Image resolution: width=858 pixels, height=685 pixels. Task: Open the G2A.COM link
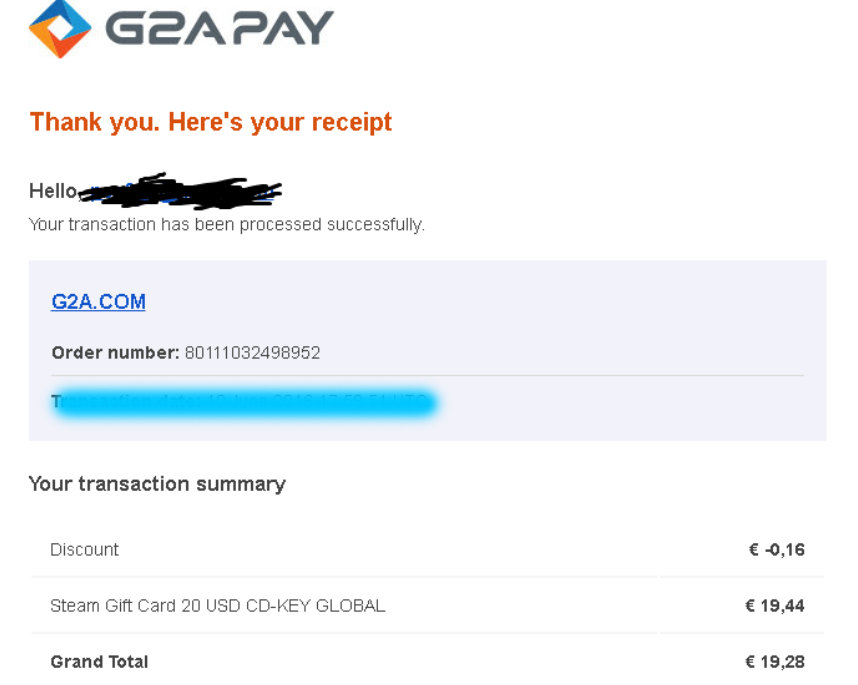pos(98,302)
